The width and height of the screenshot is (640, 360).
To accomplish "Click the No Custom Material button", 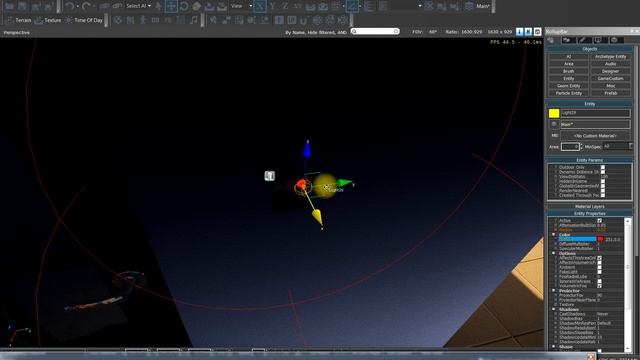I will 595,136.
